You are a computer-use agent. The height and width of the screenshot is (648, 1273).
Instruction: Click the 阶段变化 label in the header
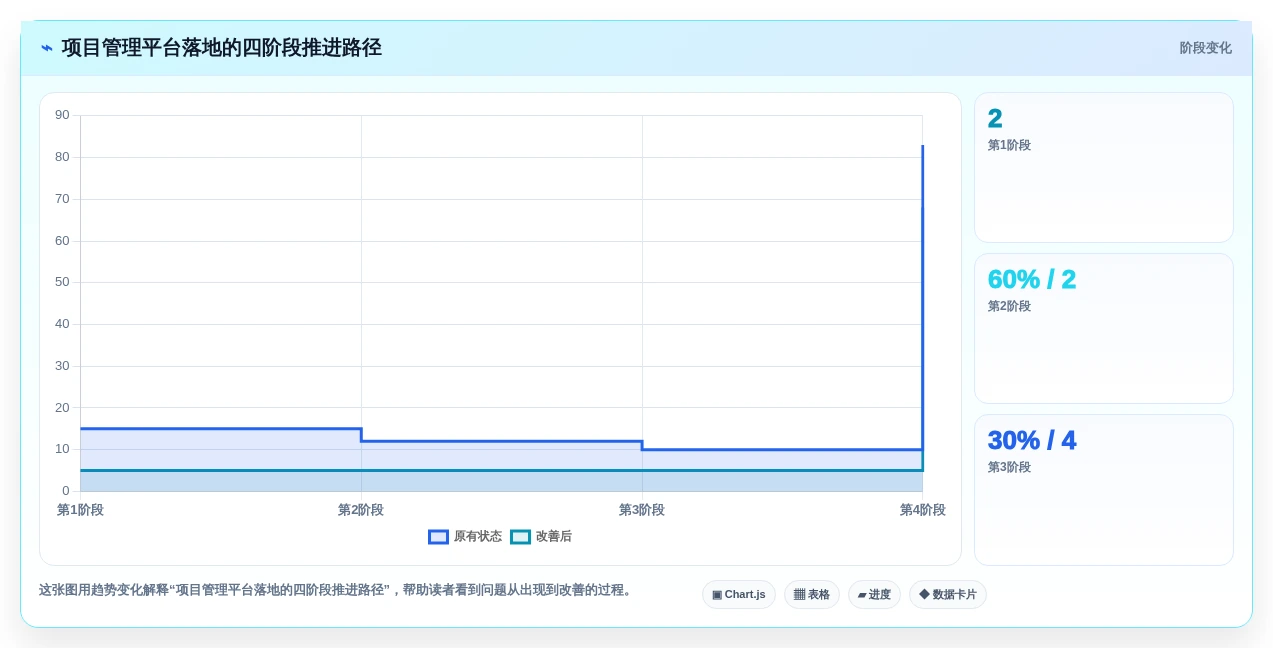pos(1205,48)
